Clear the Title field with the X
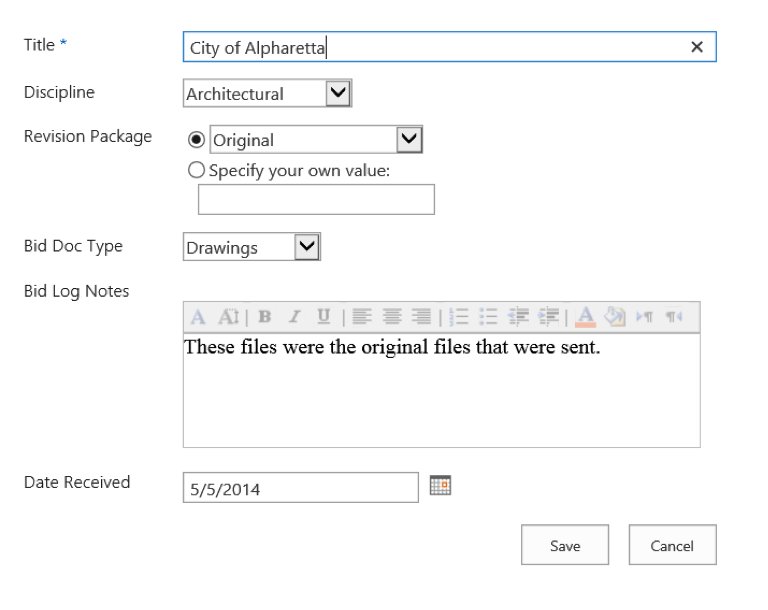Screen dimensions: 768x610 coord(697,47)
